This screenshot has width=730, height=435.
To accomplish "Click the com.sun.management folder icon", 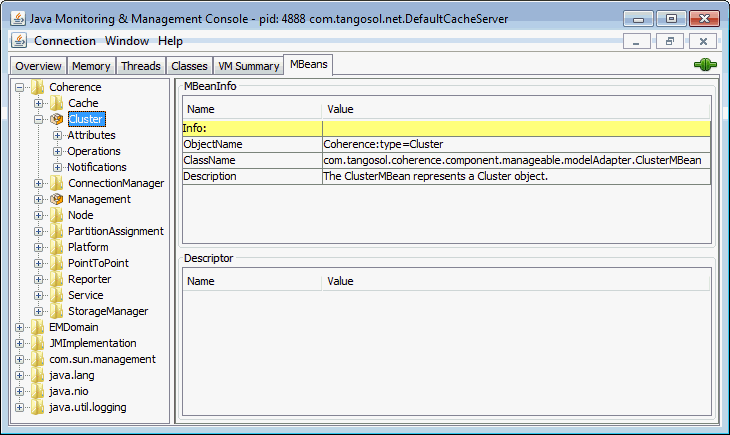I will [38, 359].
